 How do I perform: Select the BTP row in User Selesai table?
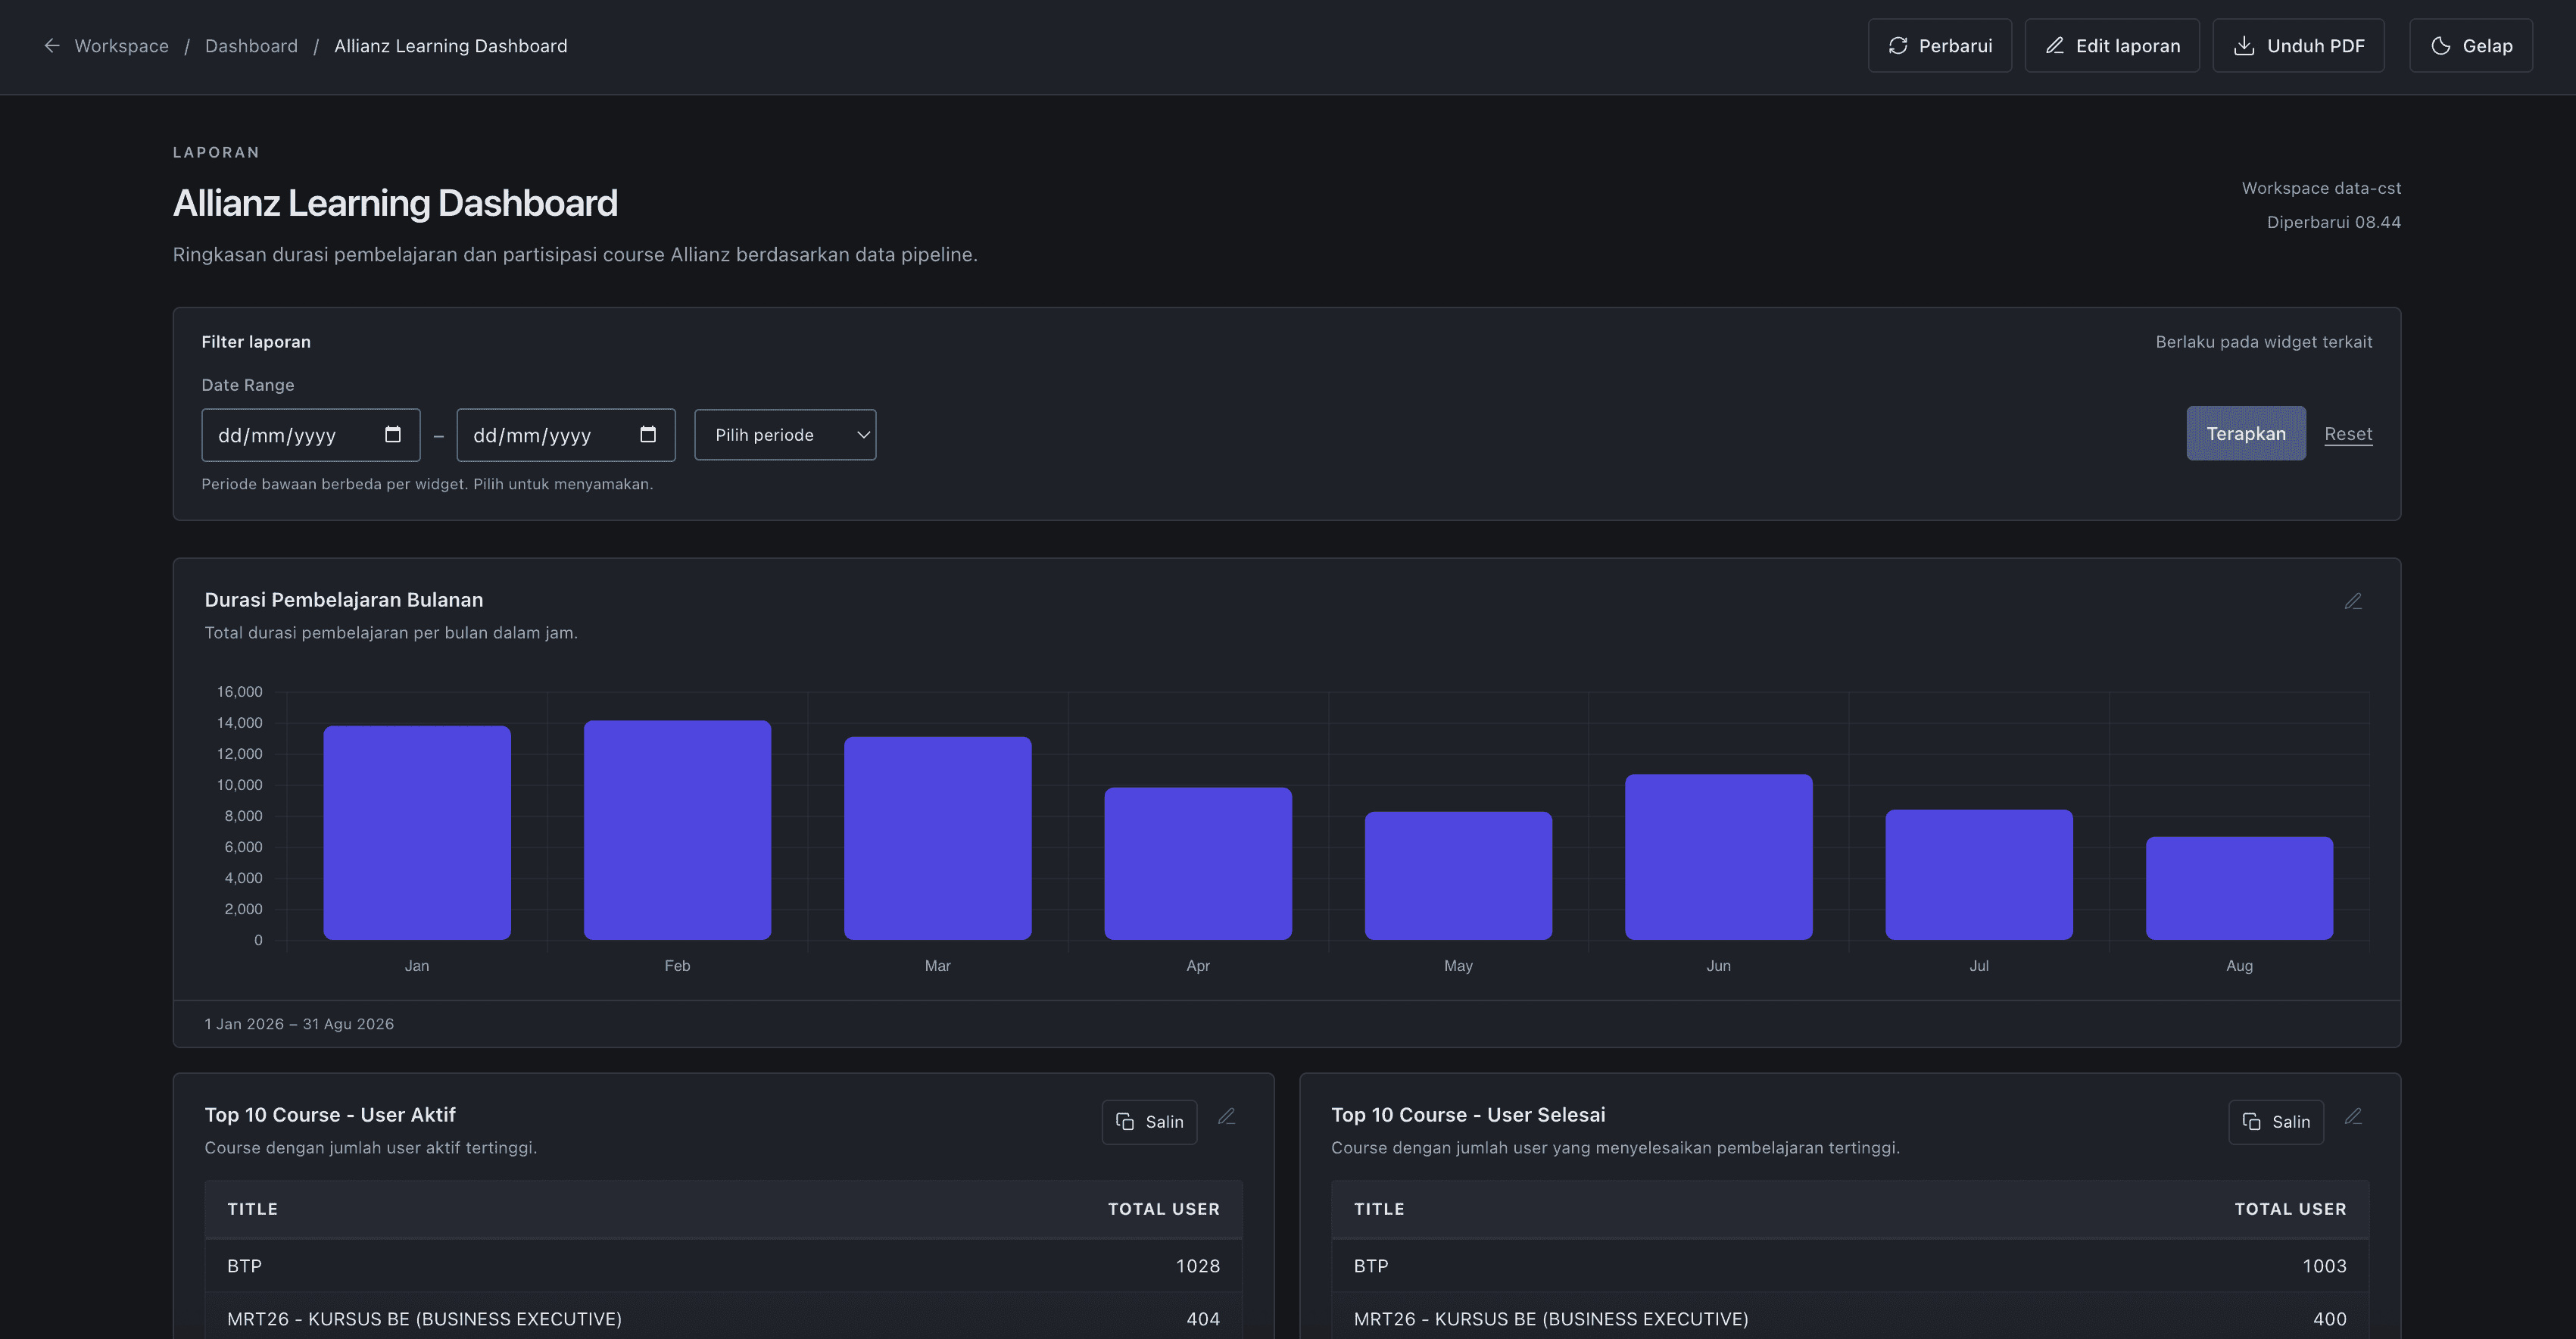pos(1850,1266)
